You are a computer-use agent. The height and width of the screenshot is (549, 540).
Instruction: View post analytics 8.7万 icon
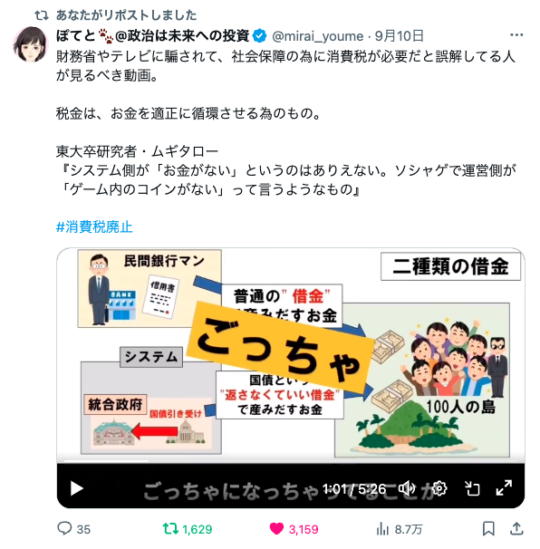click(x=383, y=529)
